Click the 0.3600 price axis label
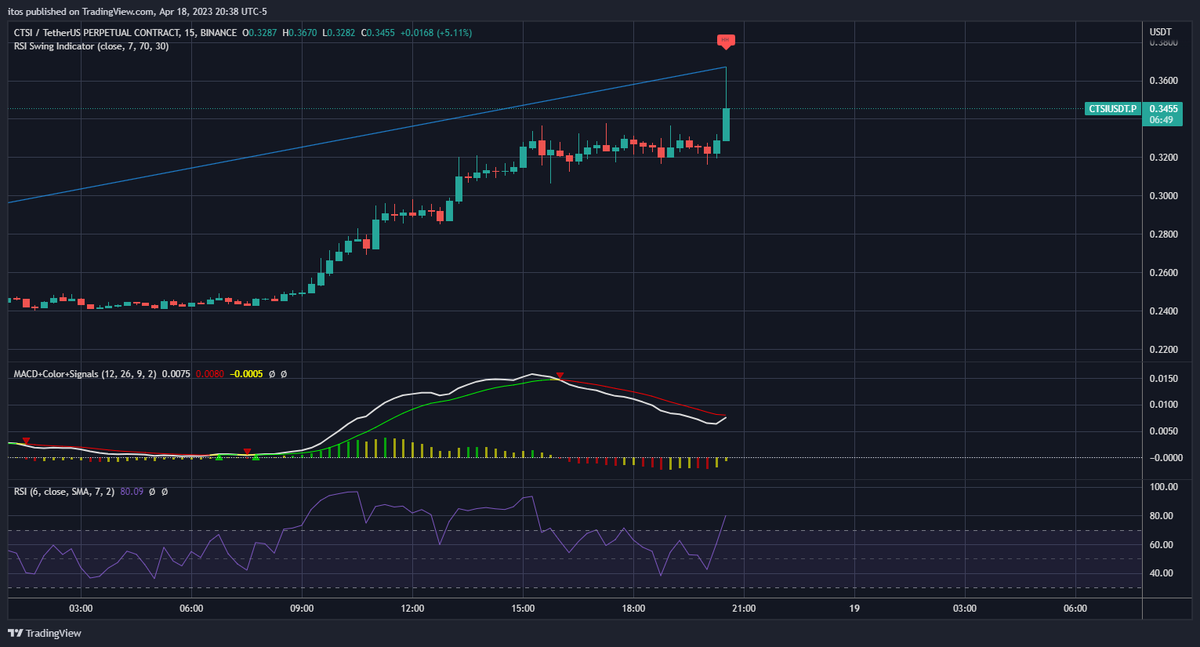The image size is (1200, 647). (x=1164, y=80)
